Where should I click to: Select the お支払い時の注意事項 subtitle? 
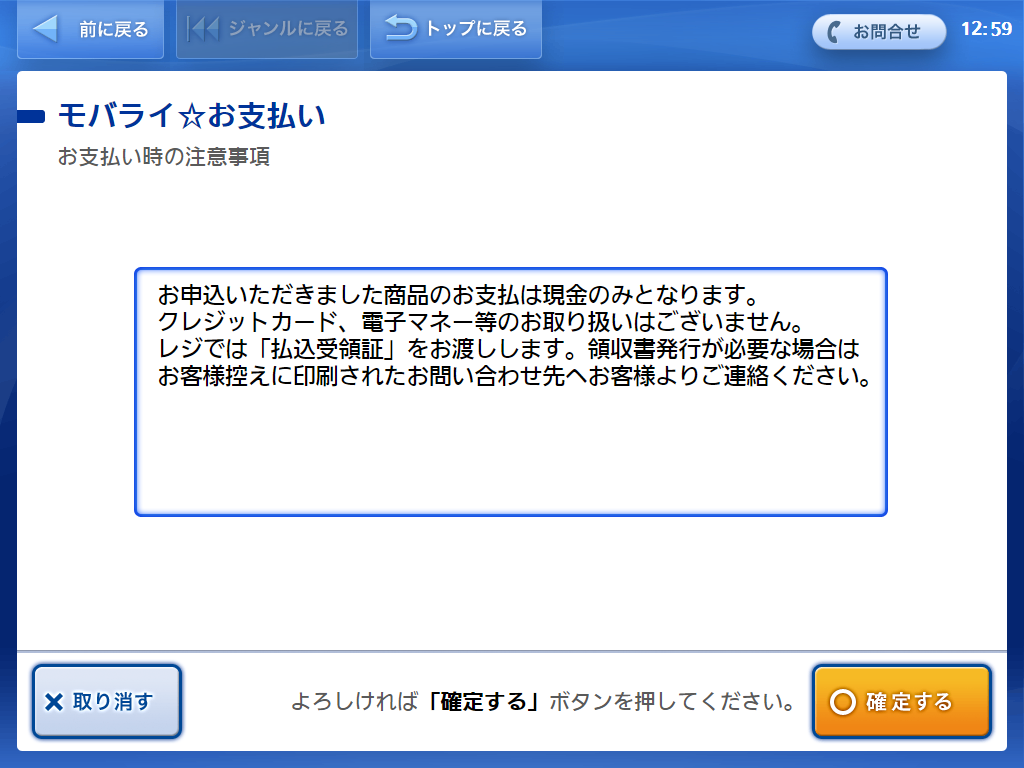point(164,157)
